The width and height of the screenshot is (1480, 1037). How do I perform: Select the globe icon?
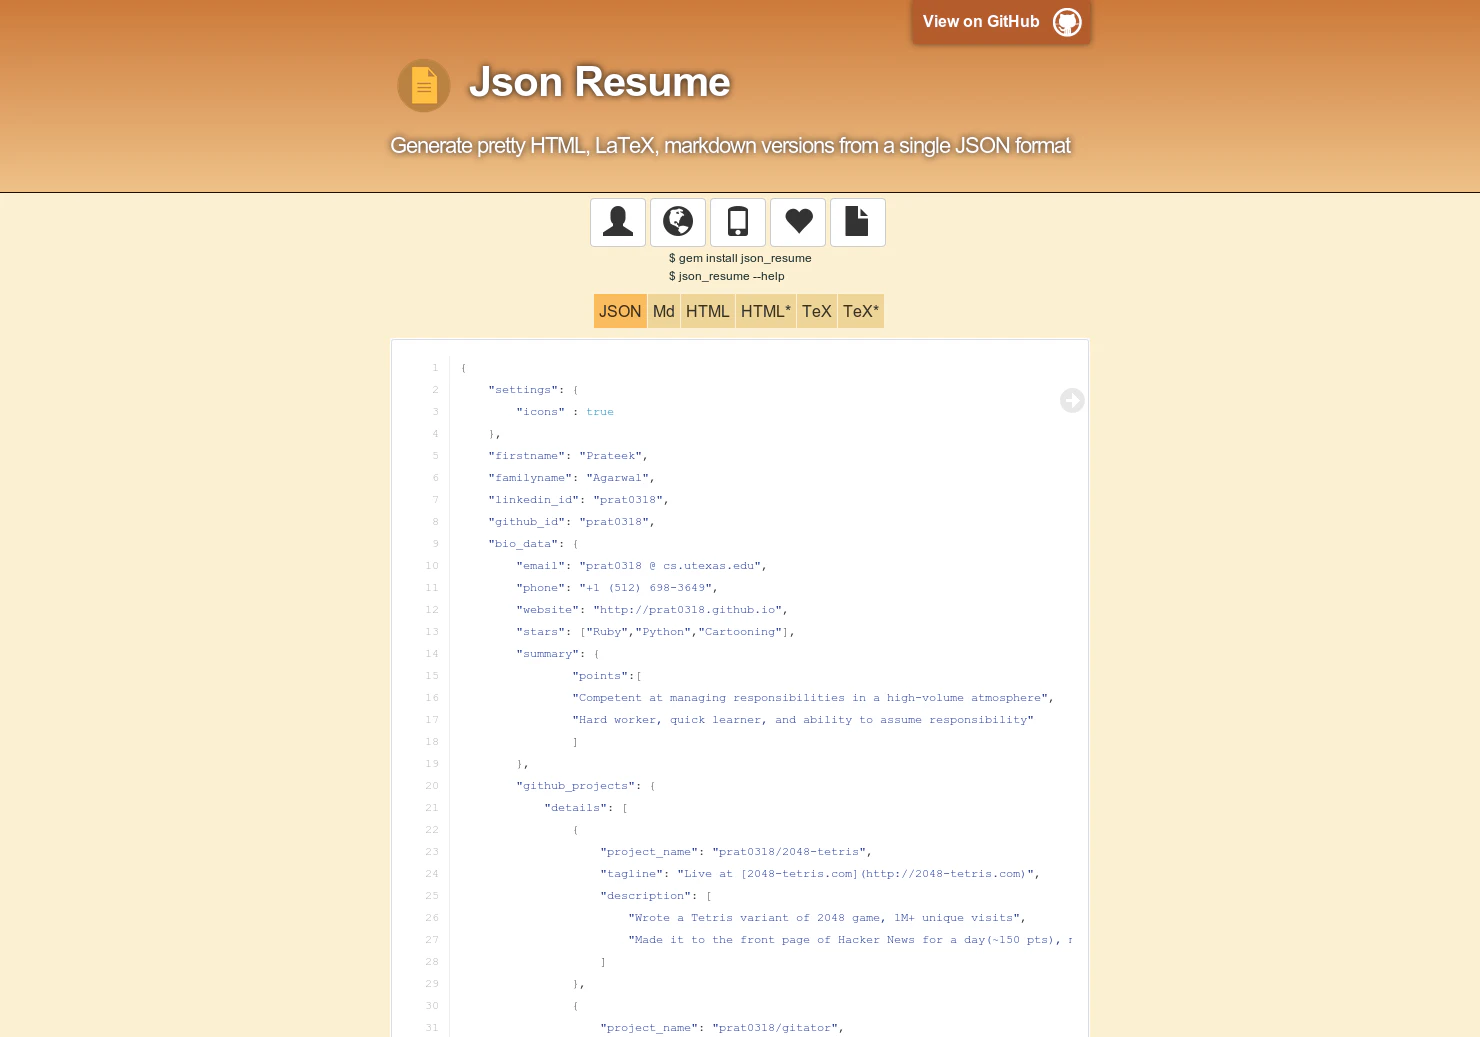tap(678, 222)
